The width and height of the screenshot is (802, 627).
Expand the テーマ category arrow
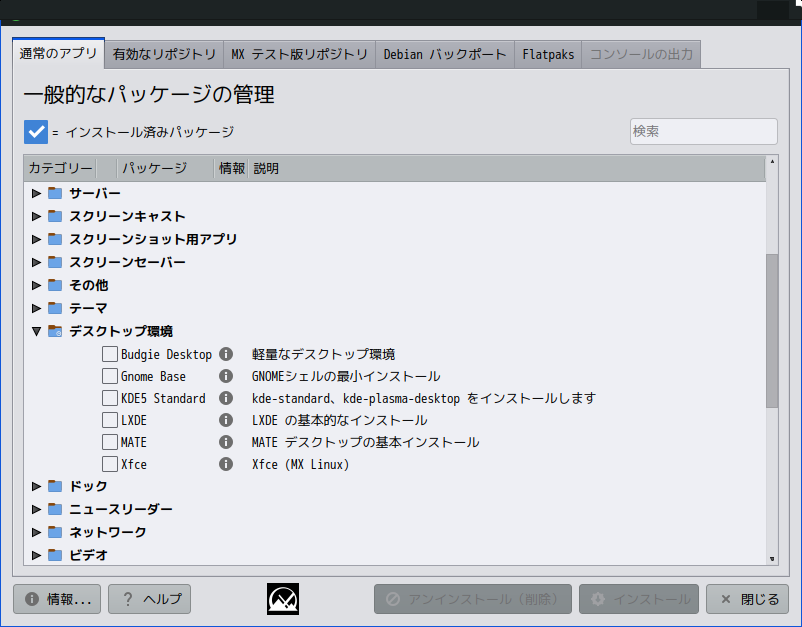(x=36, y=308)
